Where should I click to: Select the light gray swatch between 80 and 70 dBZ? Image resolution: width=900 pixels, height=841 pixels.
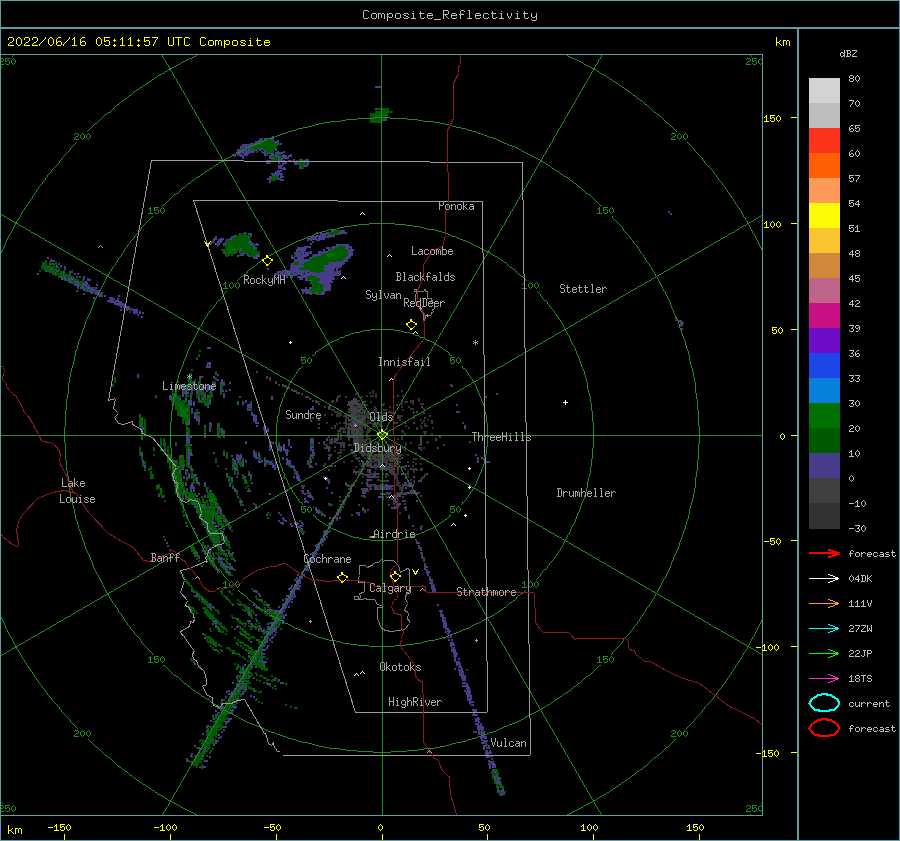(x=824, y=91)
